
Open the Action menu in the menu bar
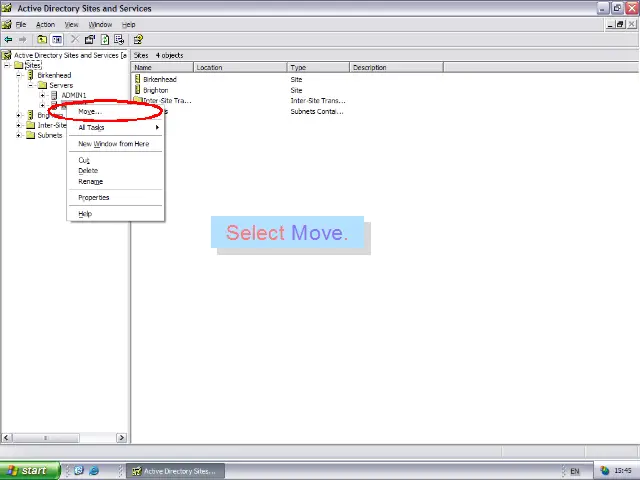click(x=45, y=24)
